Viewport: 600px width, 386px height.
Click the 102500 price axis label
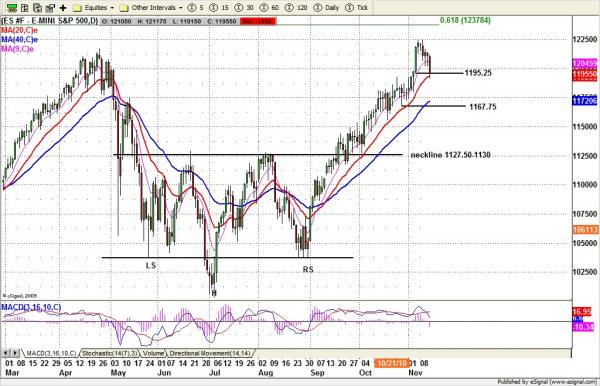coord(584,272)
